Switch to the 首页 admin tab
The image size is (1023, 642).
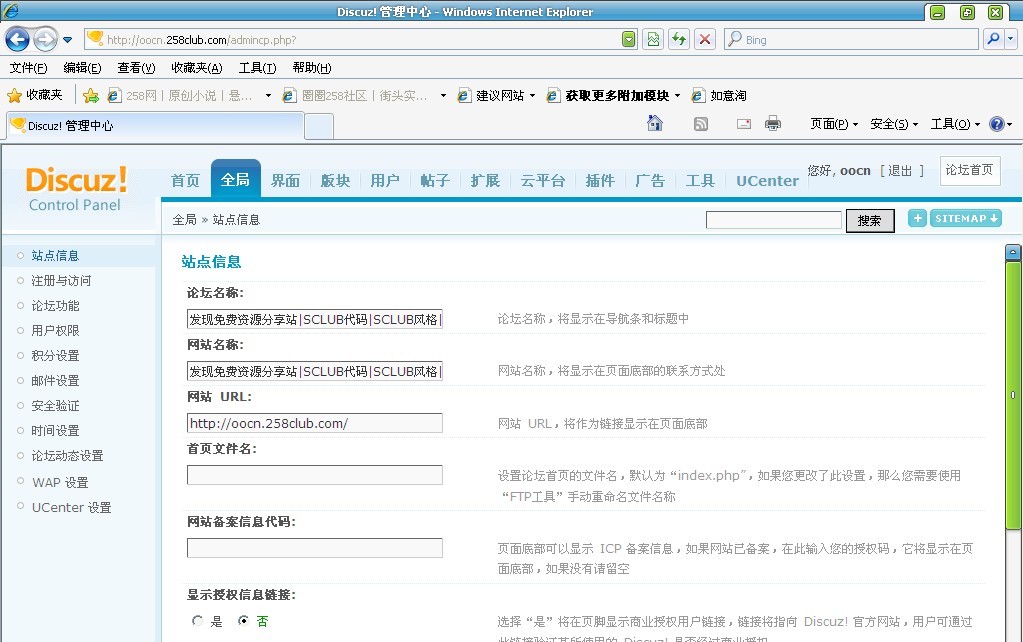tap(185, 181)
